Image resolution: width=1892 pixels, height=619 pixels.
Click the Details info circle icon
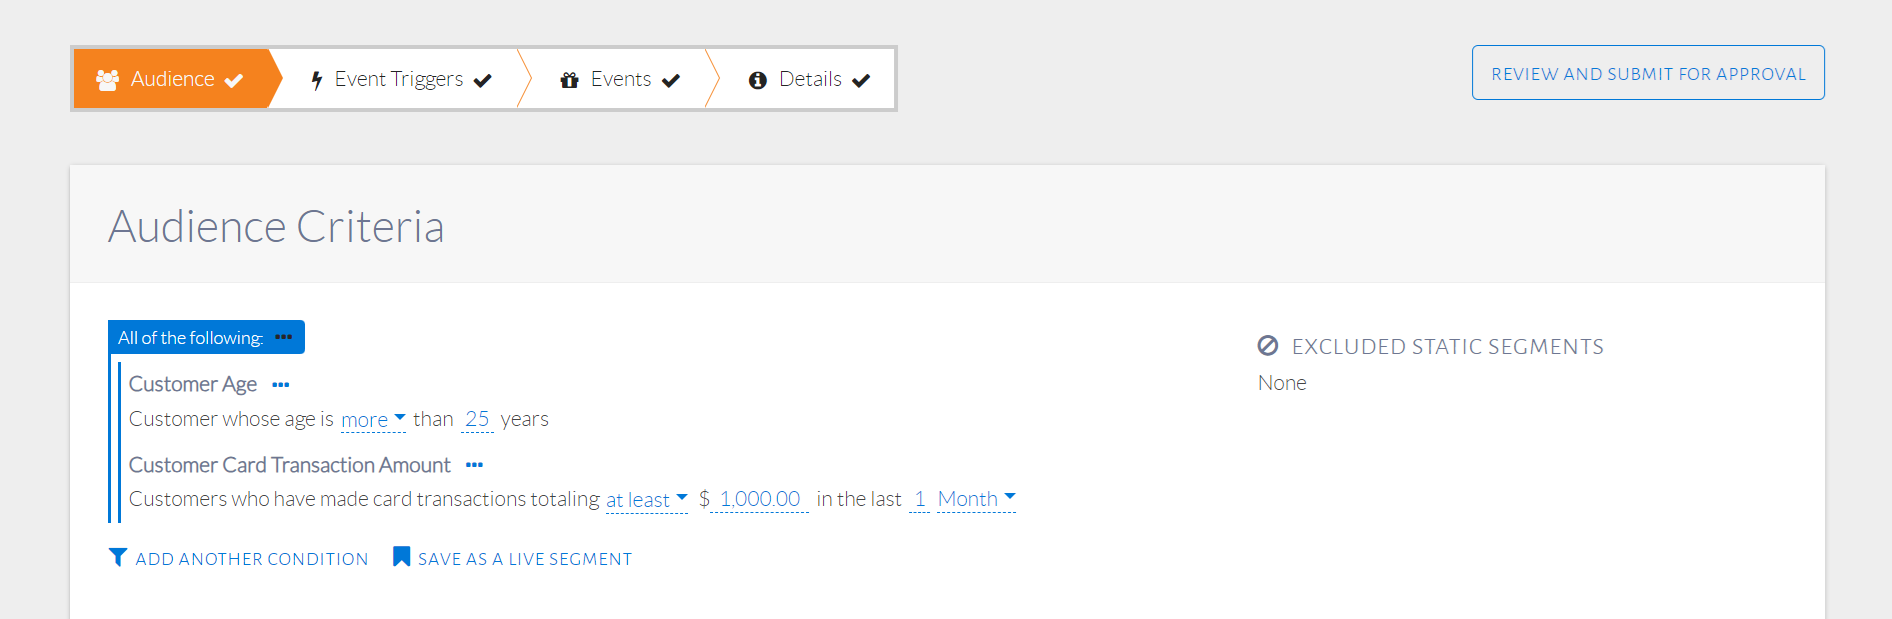pyautogui.click(x=757, y=80)
